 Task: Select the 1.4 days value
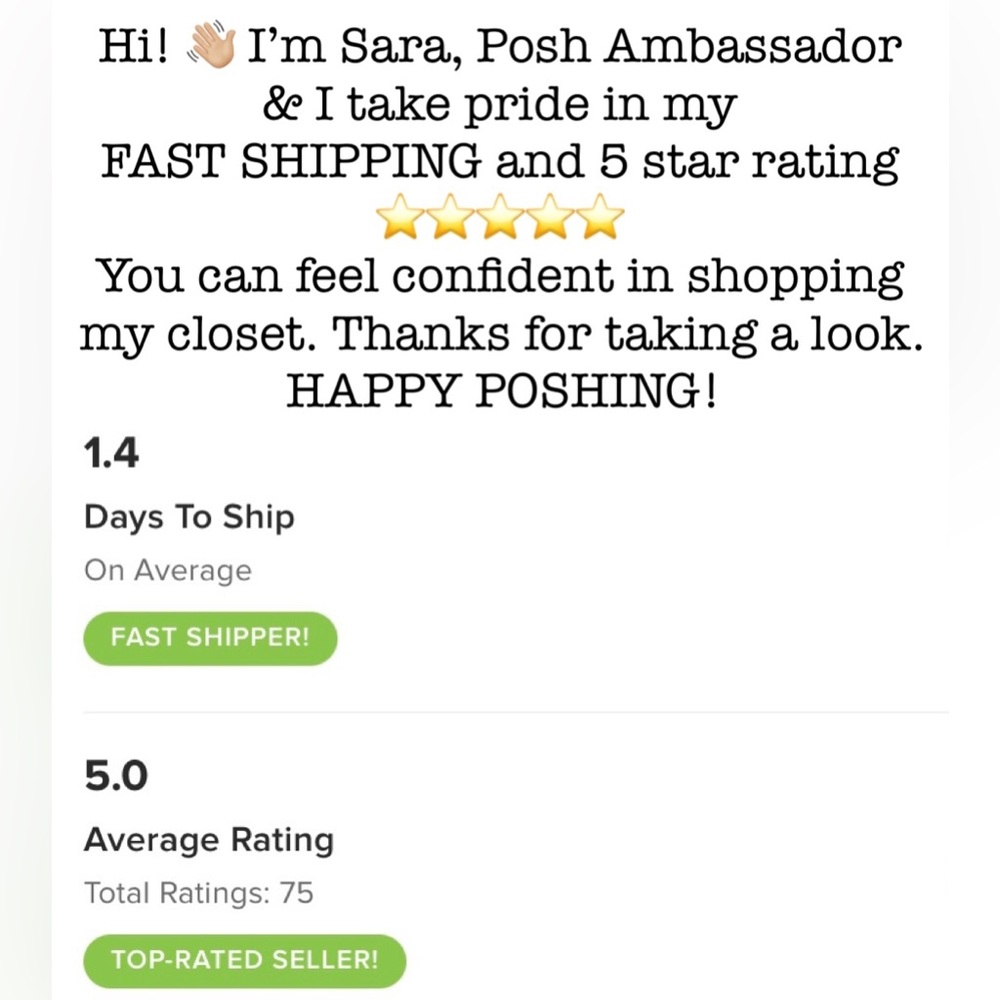pos(111,453)
